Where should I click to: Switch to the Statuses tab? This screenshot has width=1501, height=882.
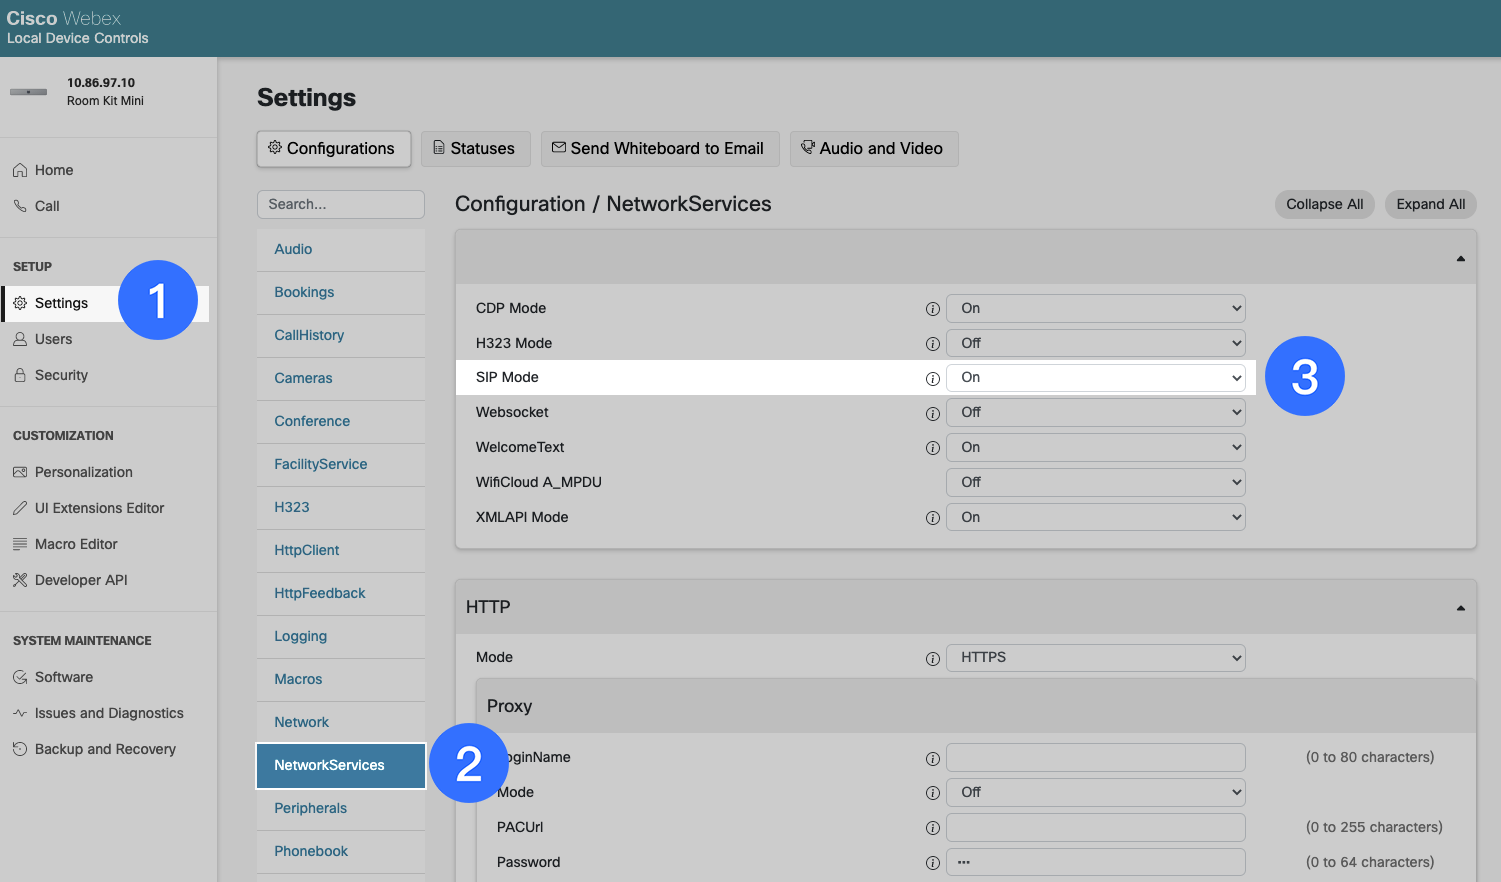(475, 148)
